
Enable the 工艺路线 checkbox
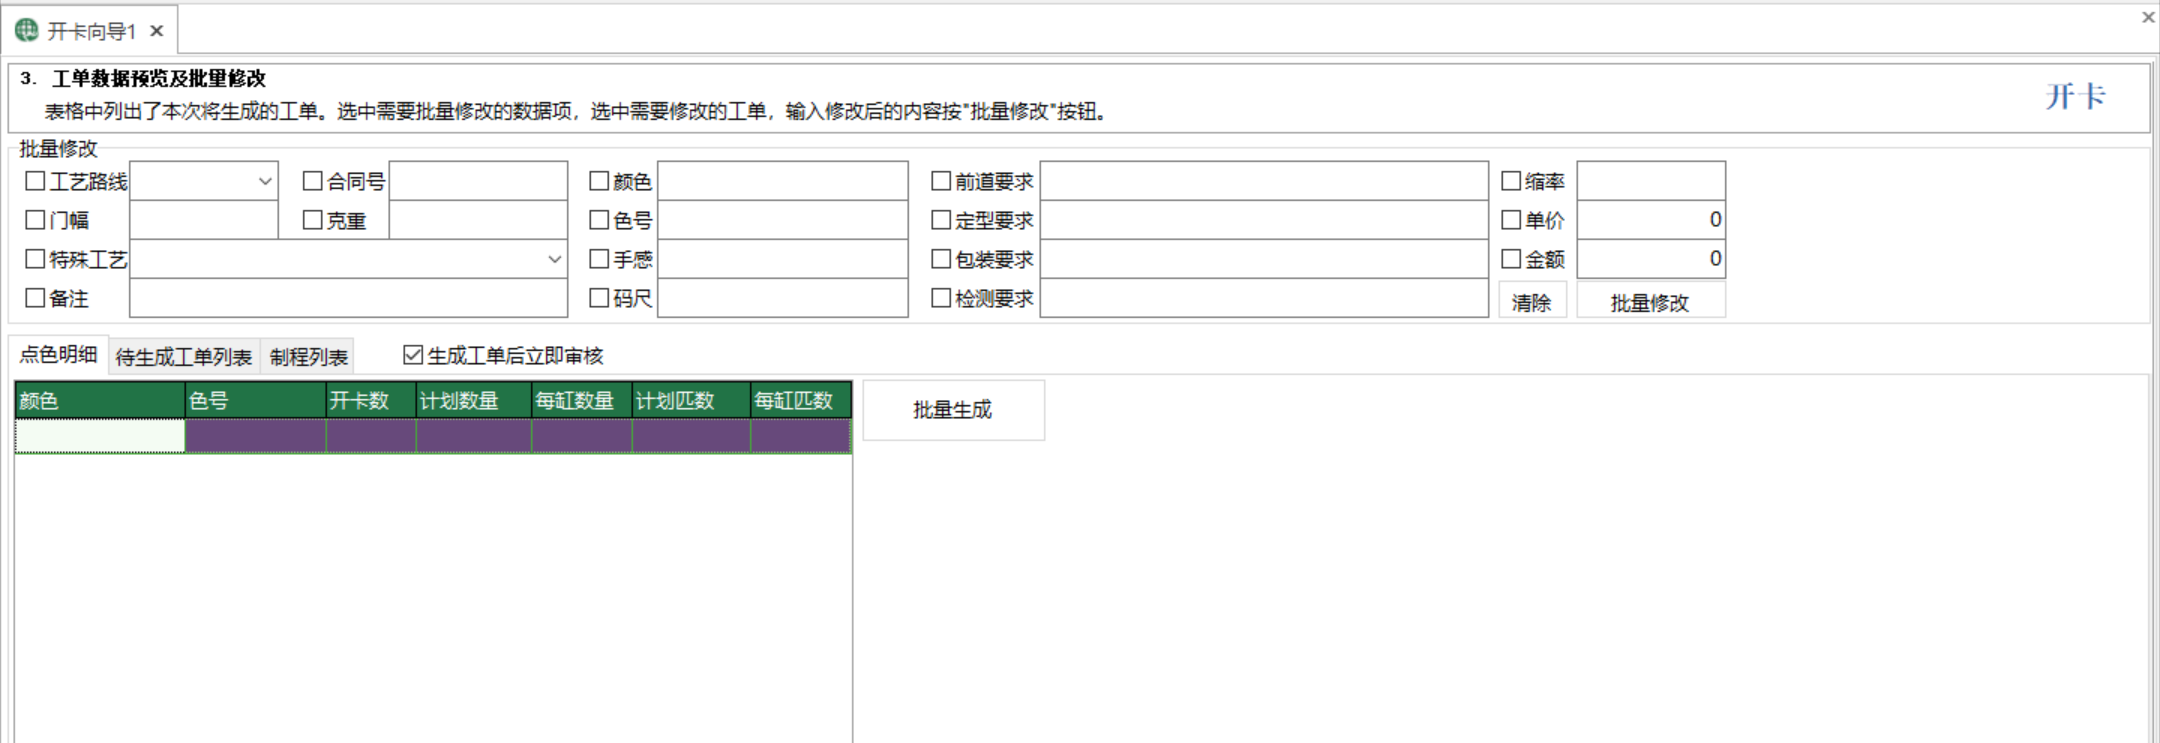coord(35,181)
